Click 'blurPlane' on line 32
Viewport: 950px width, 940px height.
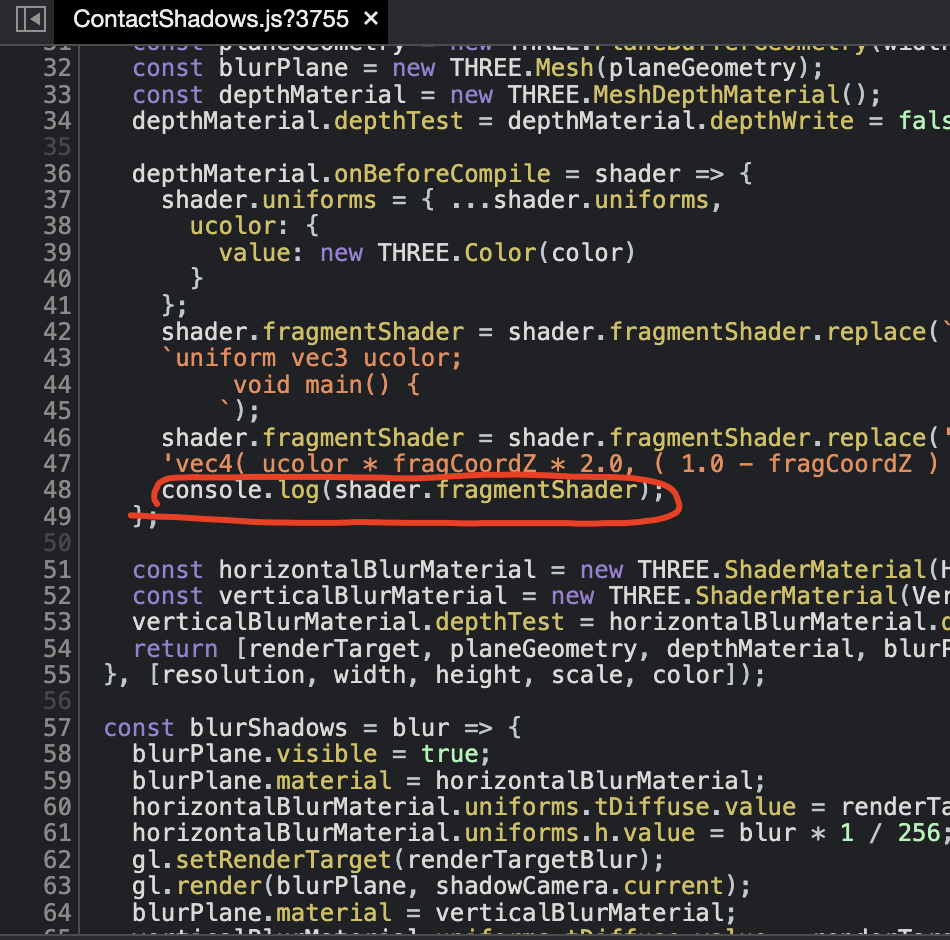pos(284,68)
